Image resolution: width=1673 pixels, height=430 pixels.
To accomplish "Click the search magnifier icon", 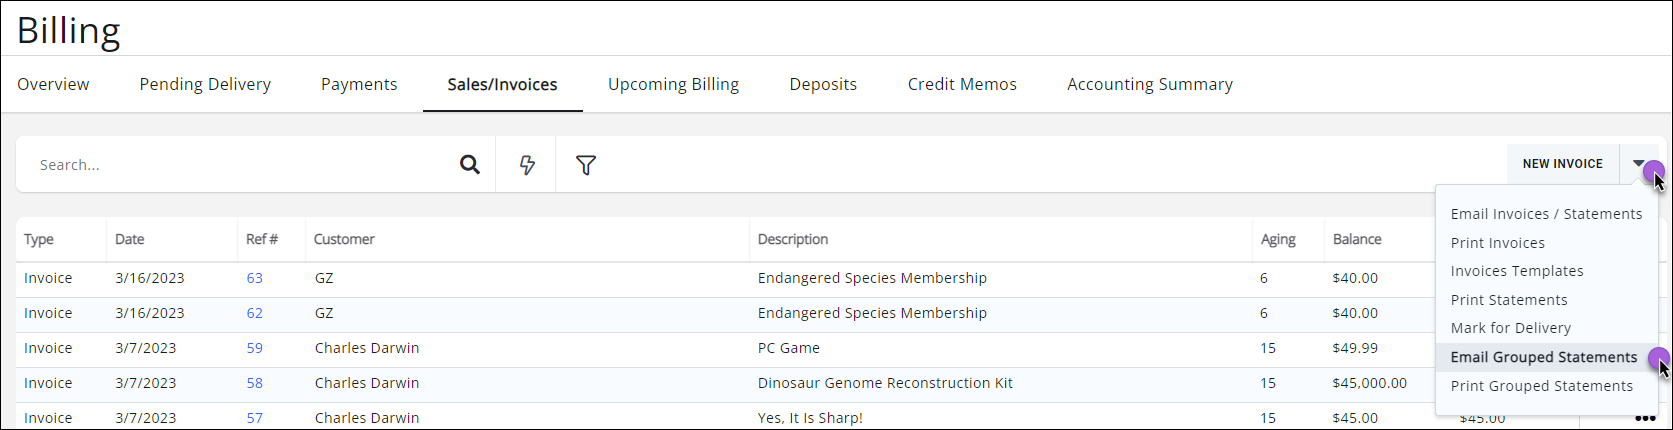I will click(470, 165).
